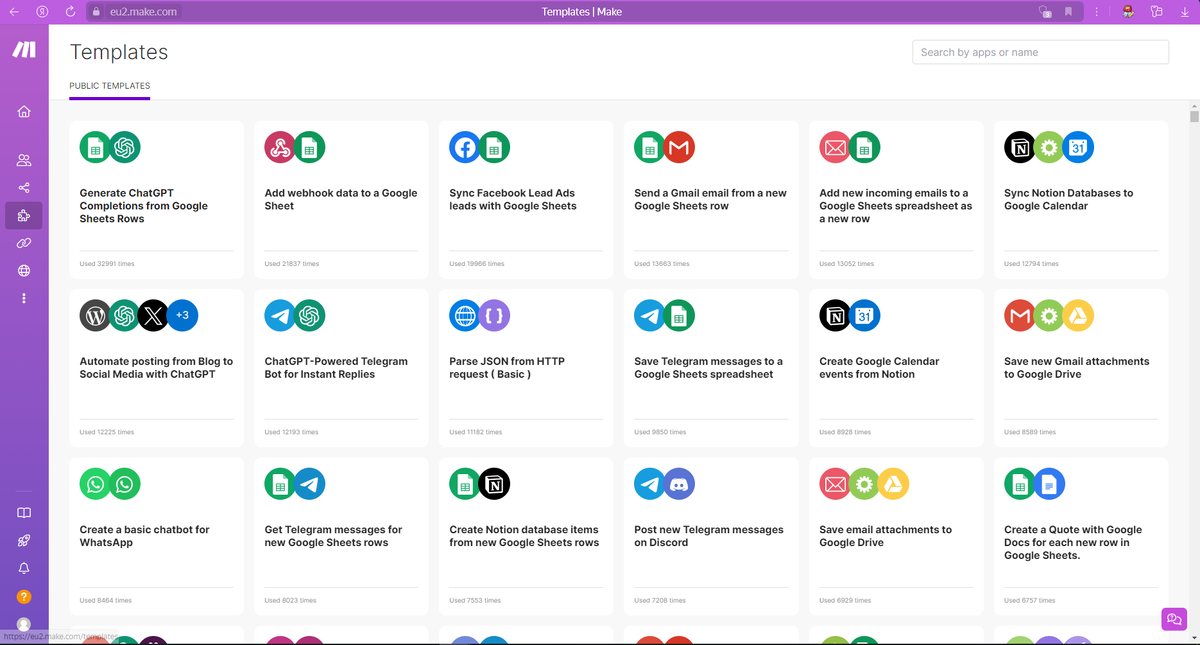Open the Scenarios share icon in the sidebar

click(24, 188)
